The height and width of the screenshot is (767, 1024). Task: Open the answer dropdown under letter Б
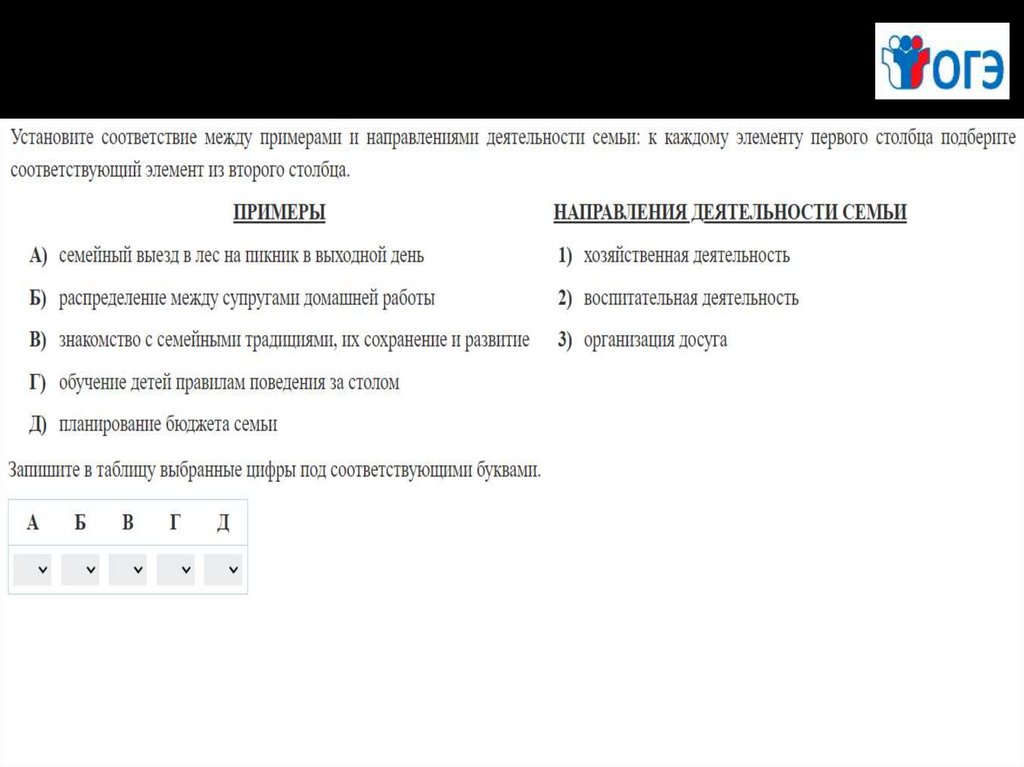(x=80, y=569)
